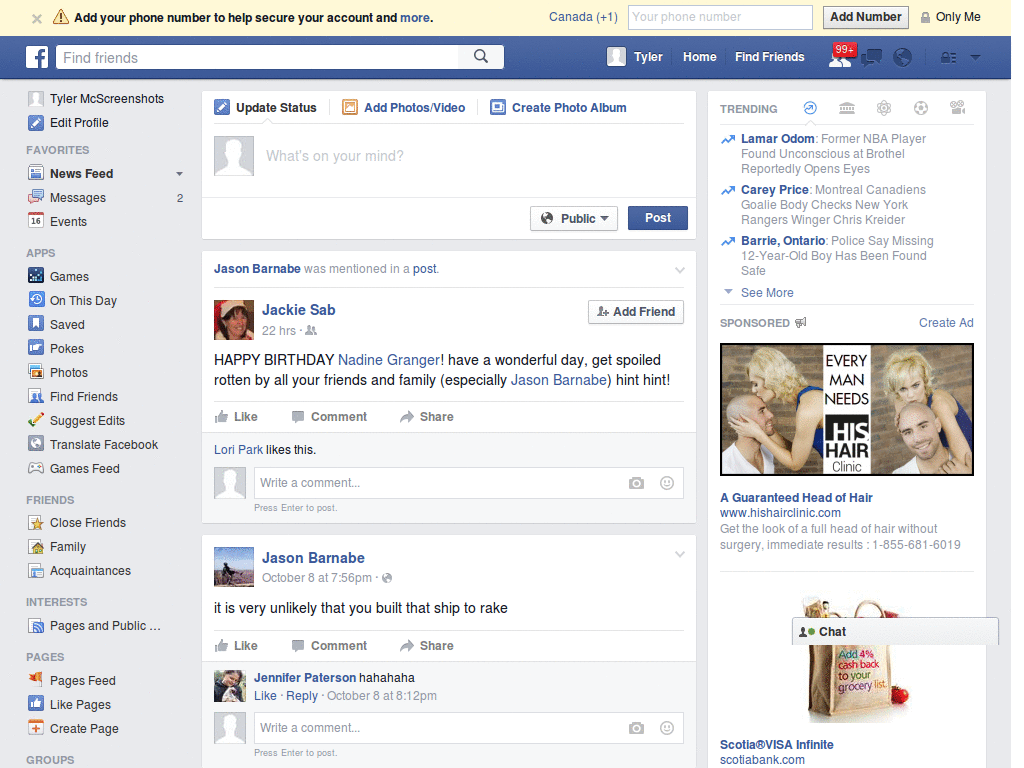
Task: Click the Facebook logo icon
Action: [37, 57]
